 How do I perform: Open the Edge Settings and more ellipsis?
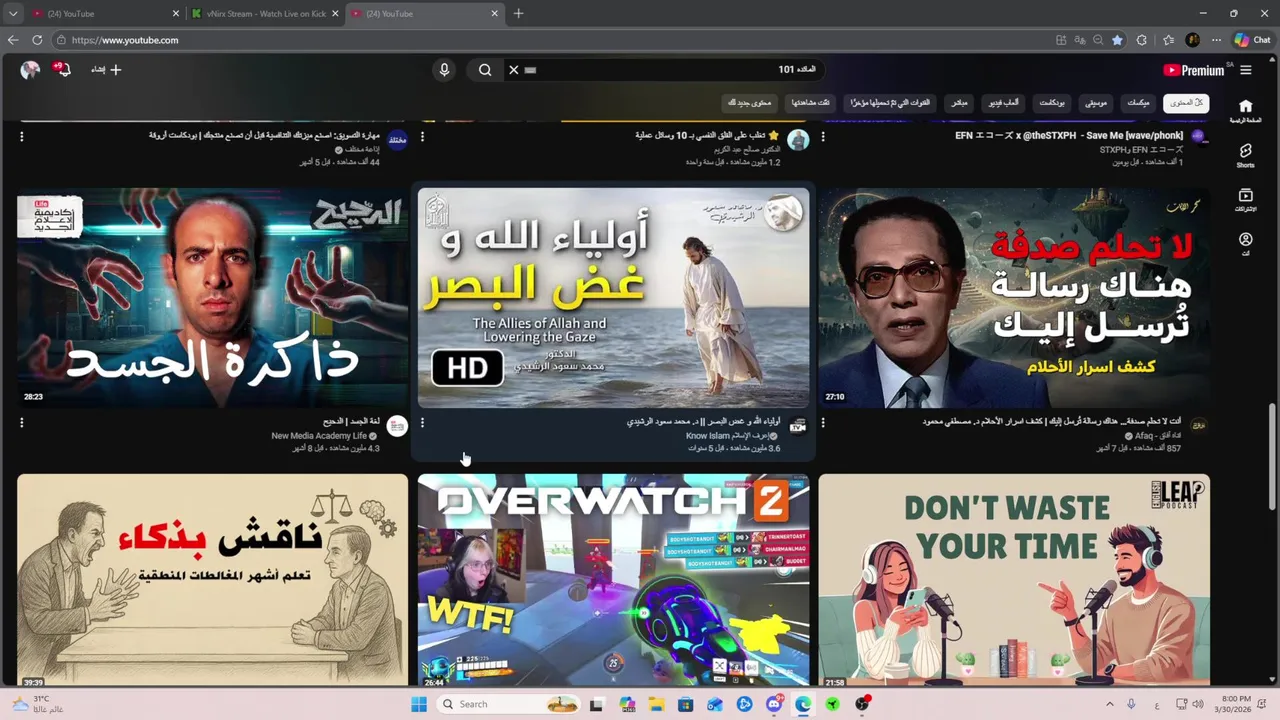click(x=1216, y=40)
